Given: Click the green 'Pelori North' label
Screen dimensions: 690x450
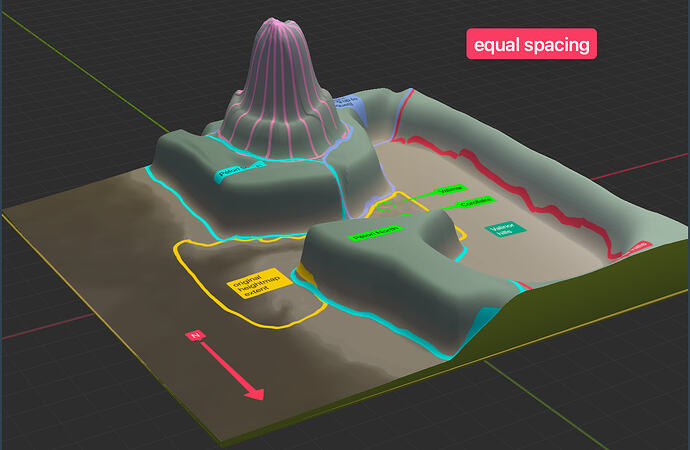Looking at the screenshot, I should point(375,232).
